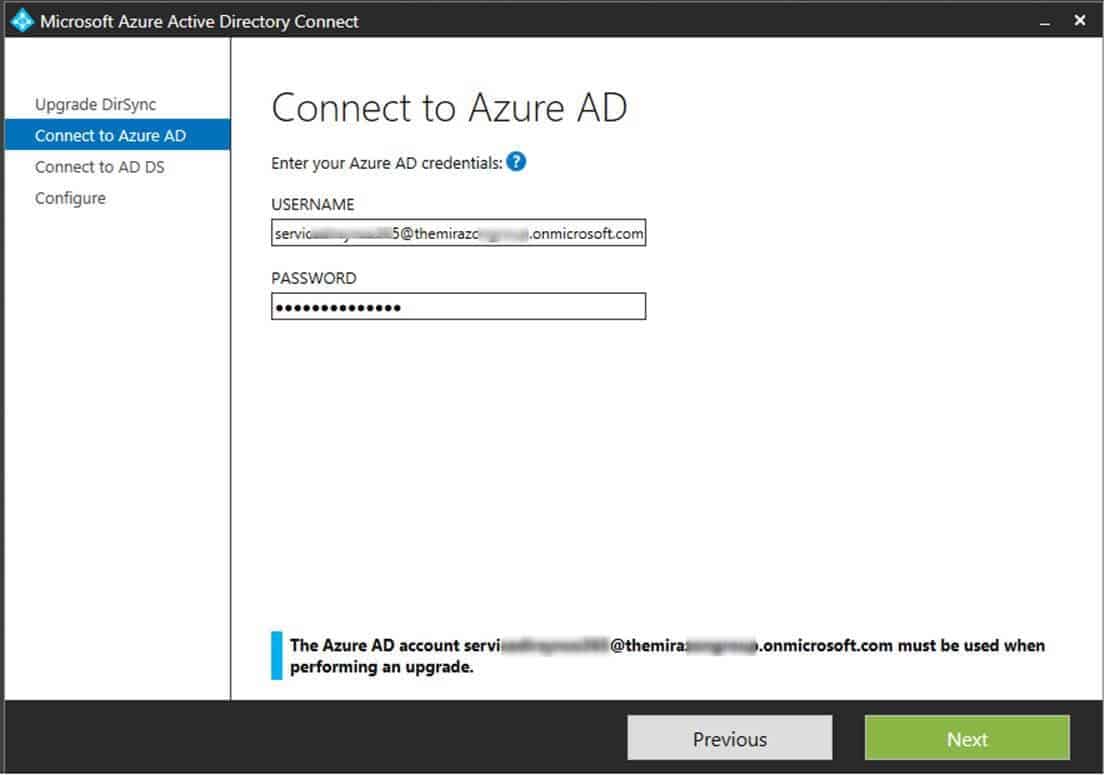Click the Previous button
Viewport: 1105px width, 775px height.
(729, 738)
